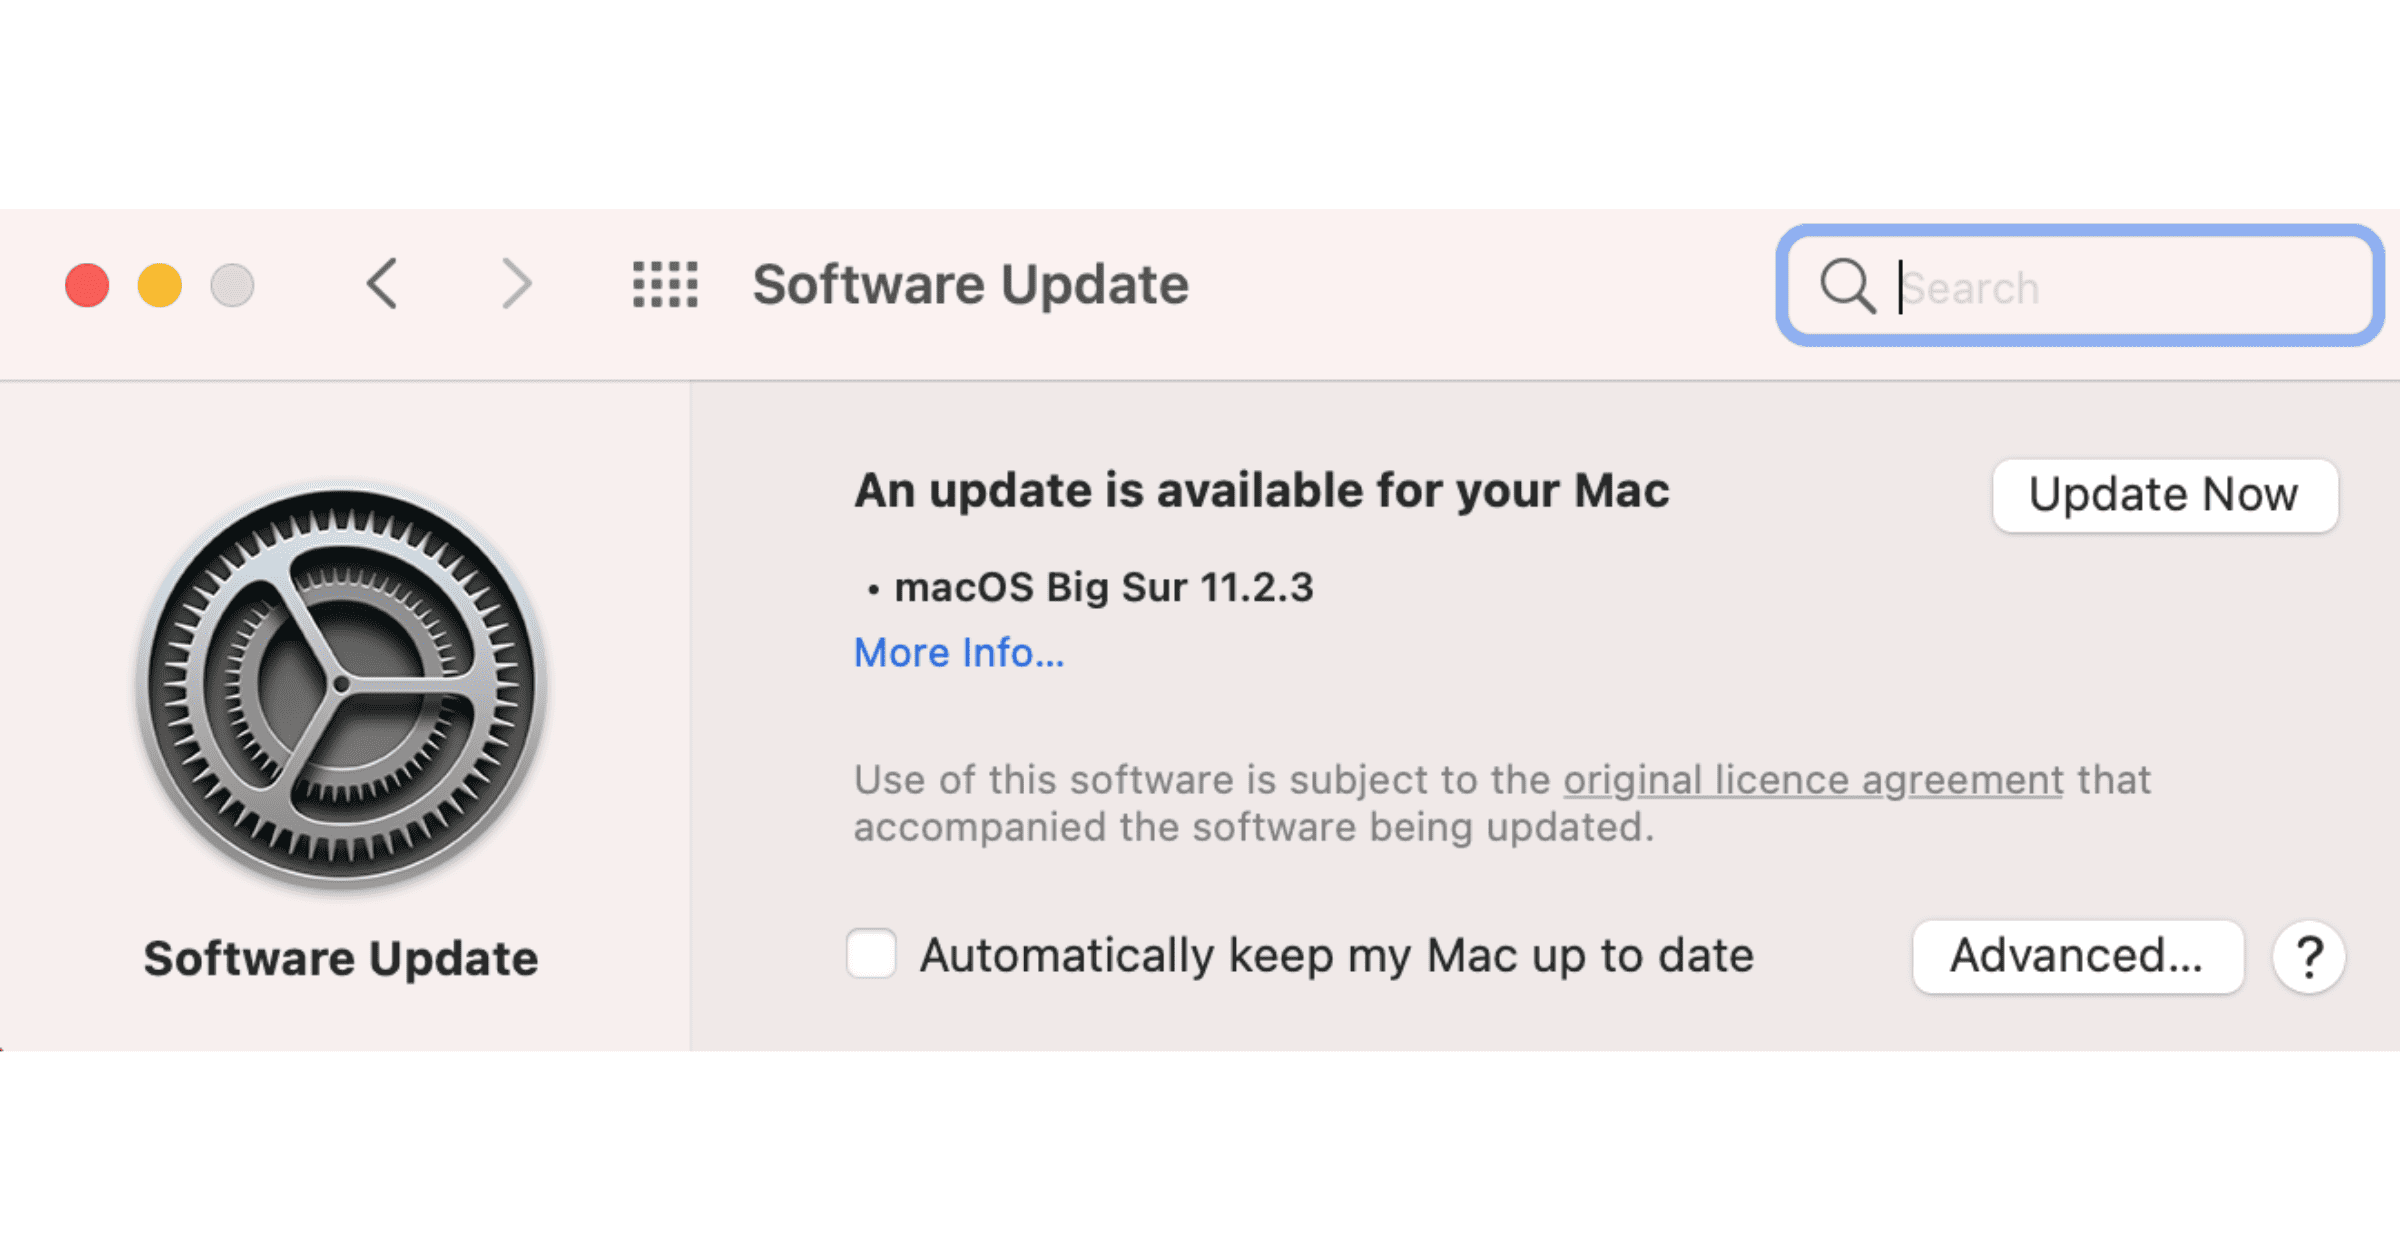Go back using the left chevron
This screenshot has height=1260, width=2400.
coord(383,285)
